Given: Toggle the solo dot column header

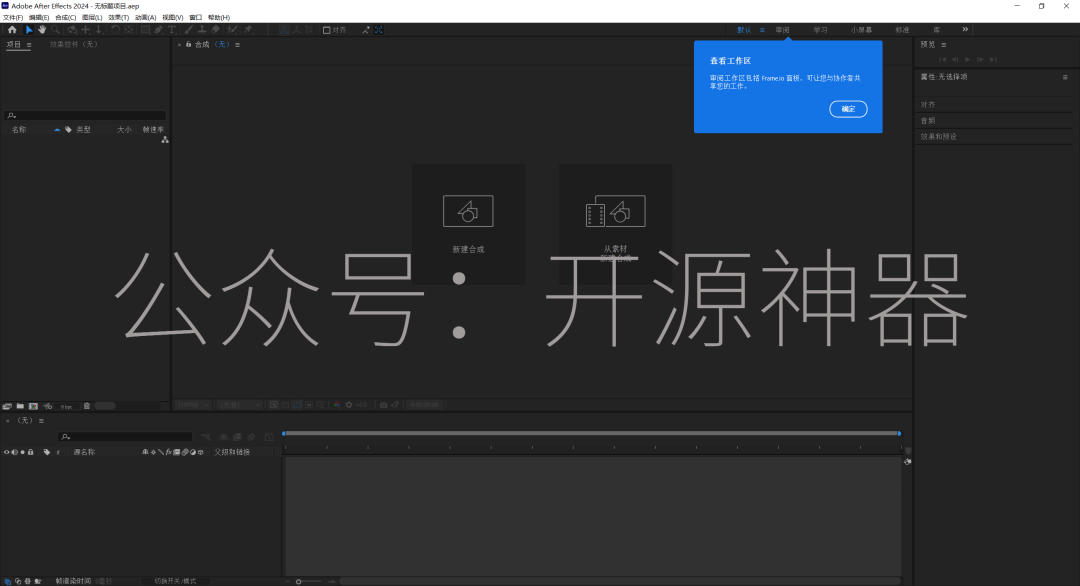Looking at the screenshot, I should tap(23, 452).
